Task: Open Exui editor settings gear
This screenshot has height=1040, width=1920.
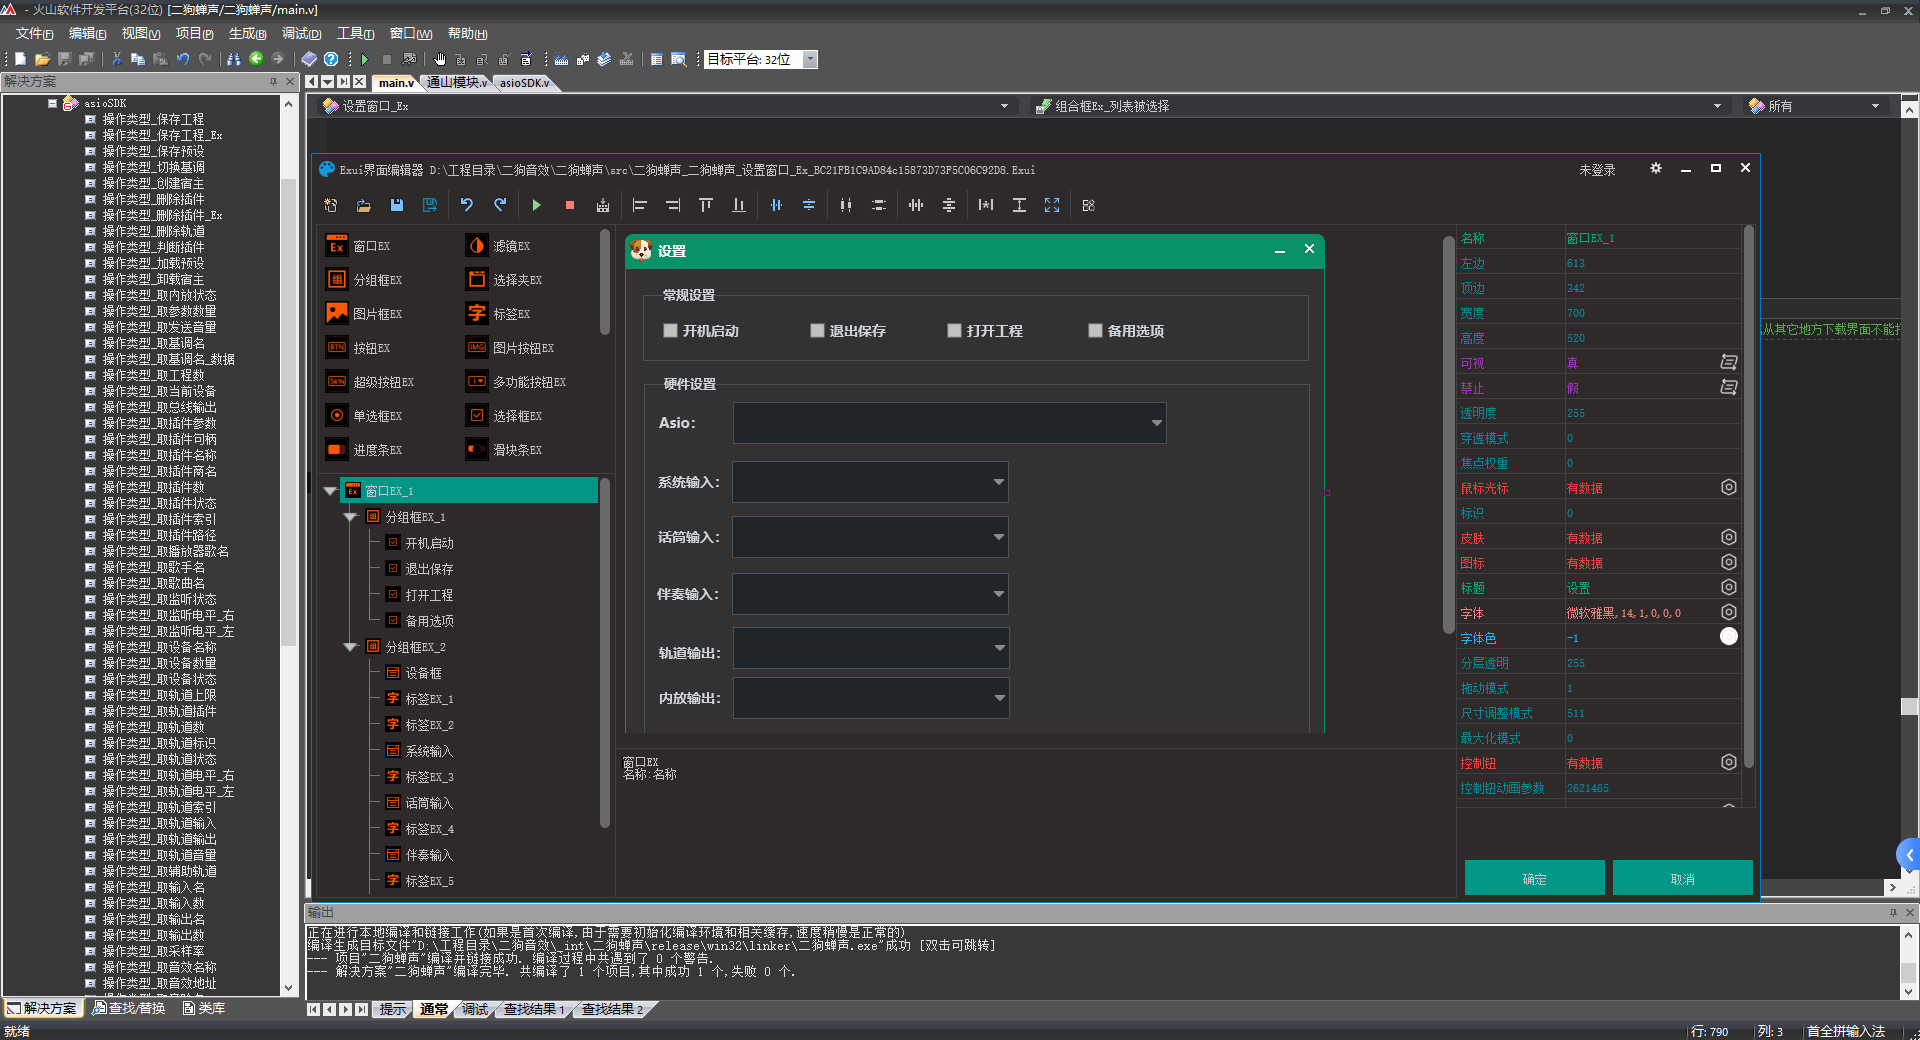Action: click(x=1656, y=169)
